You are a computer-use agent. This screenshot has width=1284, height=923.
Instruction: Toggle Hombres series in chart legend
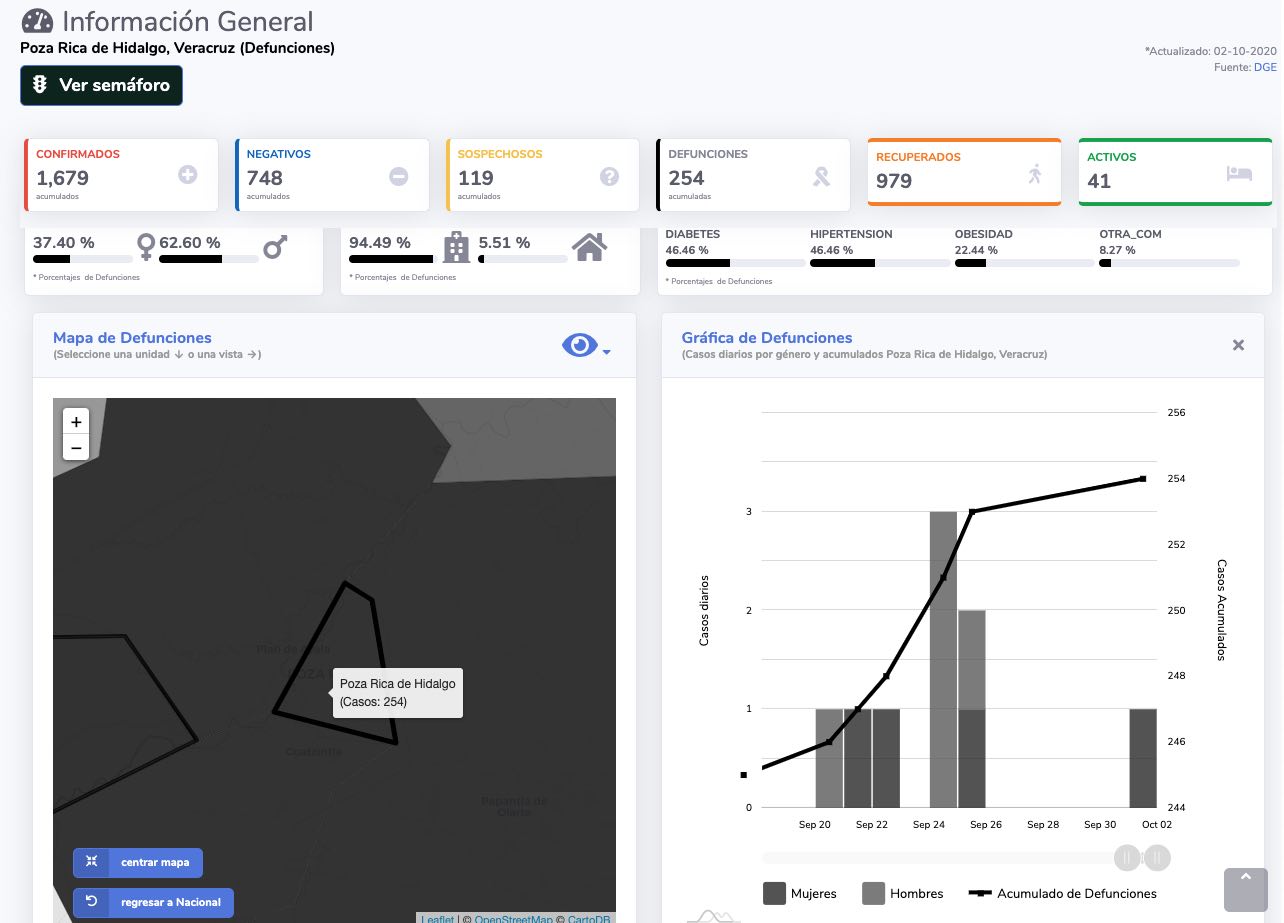903,894
